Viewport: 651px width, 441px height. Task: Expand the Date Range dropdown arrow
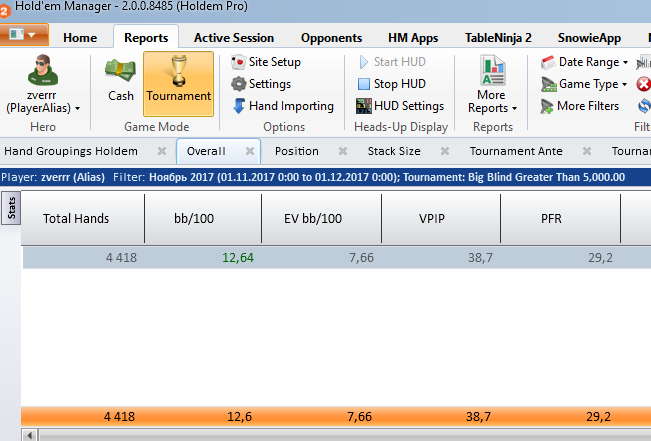[625, 63]
